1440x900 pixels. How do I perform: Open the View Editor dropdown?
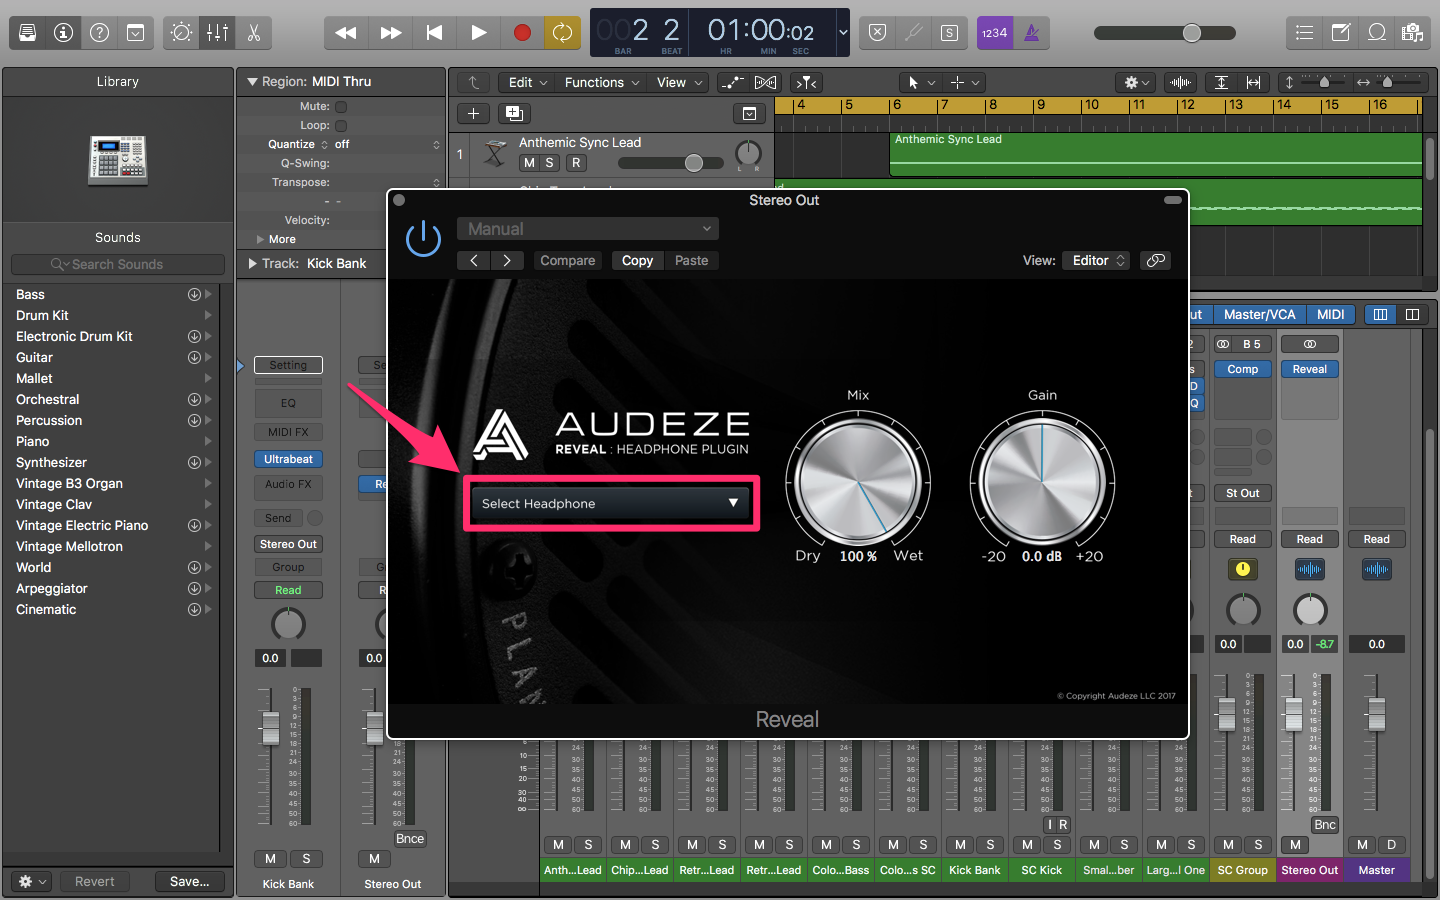(x=1095, y=260)
